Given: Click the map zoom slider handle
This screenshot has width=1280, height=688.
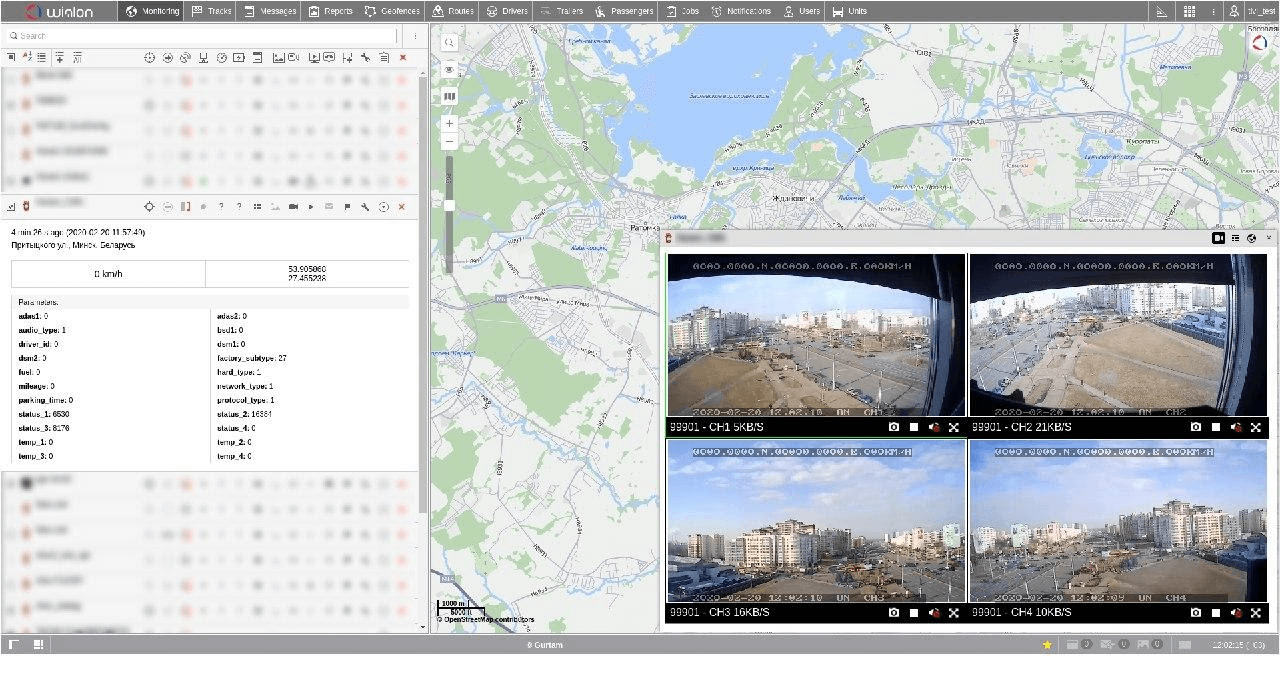Looking at the screenshot, I should (449, 205).
